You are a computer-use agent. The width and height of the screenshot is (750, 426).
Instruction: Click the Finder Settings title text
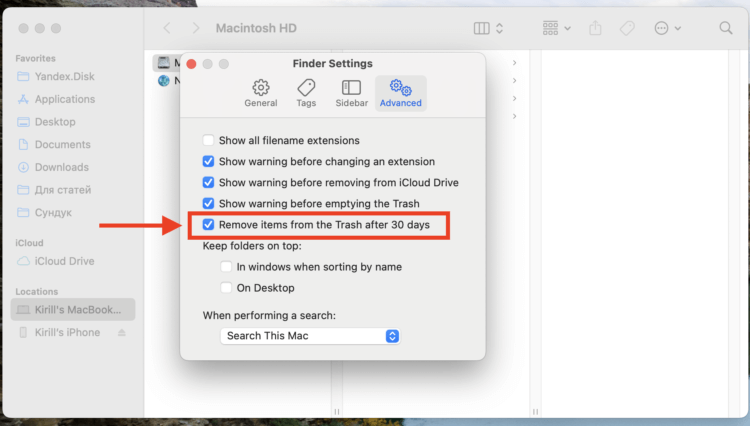332,64
